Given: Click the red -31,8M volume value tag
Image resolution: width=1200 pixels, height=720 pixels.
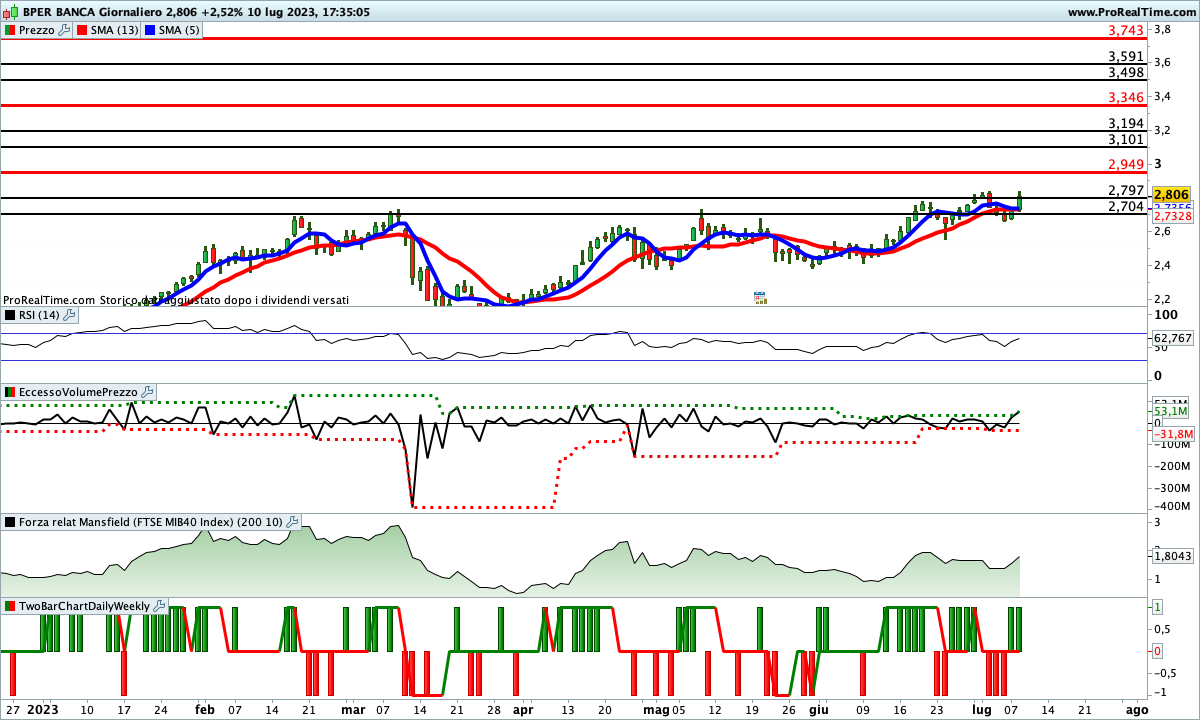Looking at the screenshot, I should (1172, 434).
